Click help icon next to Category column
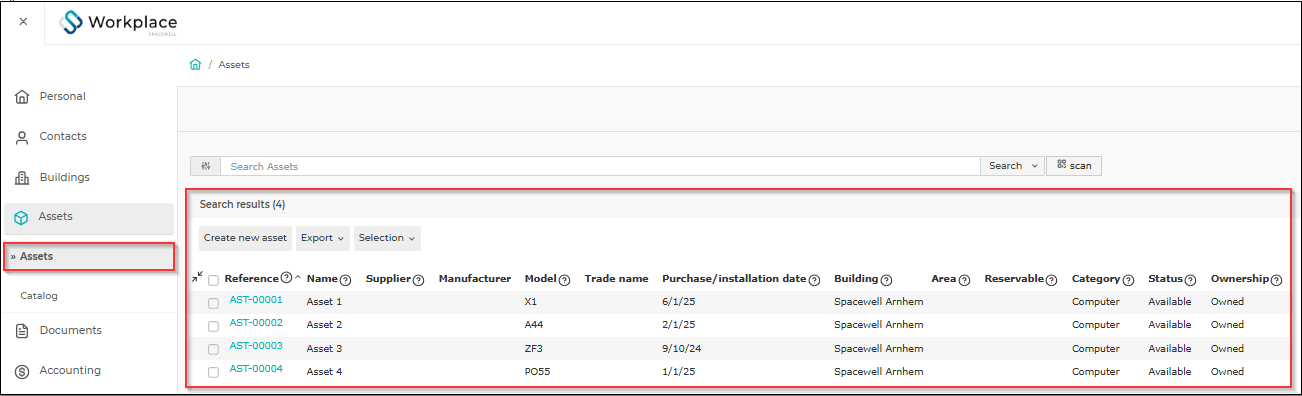The width and height of the screenshot is (1302, 396). [1128, 280]
